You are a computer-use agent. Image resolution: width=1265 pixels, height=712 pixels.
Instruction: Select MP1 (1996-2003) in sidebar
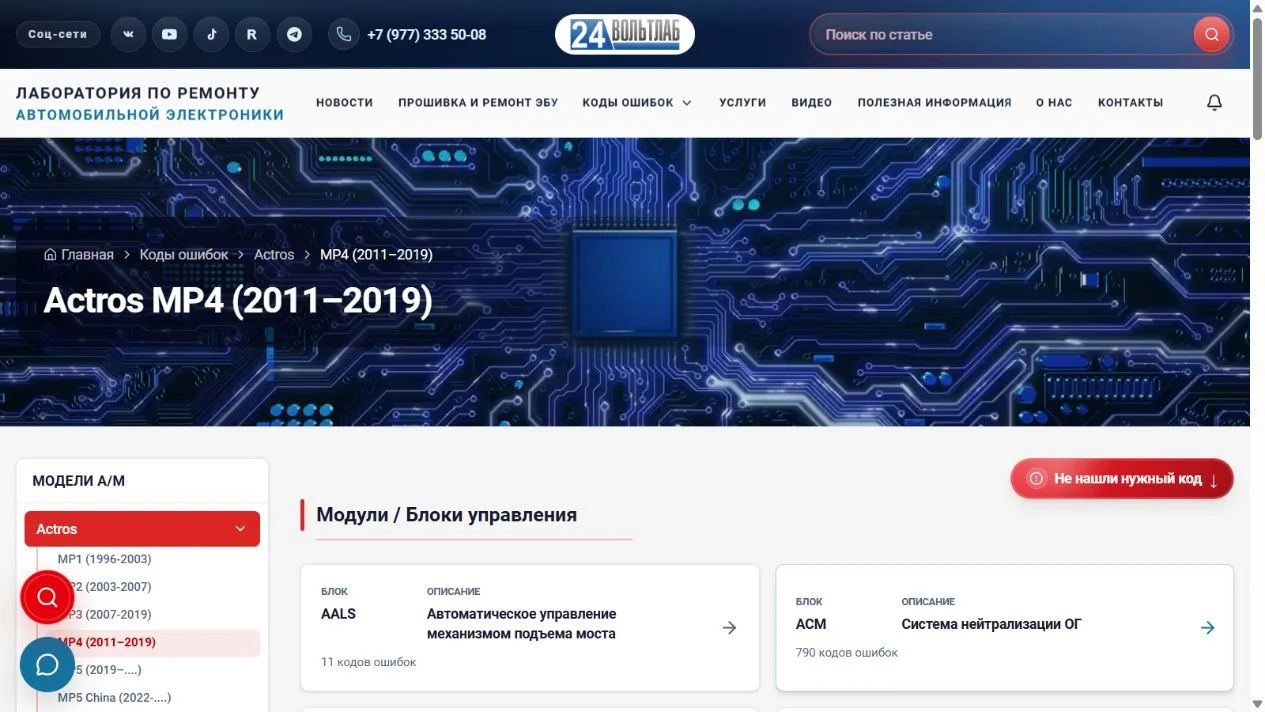(x=105, y=559)
